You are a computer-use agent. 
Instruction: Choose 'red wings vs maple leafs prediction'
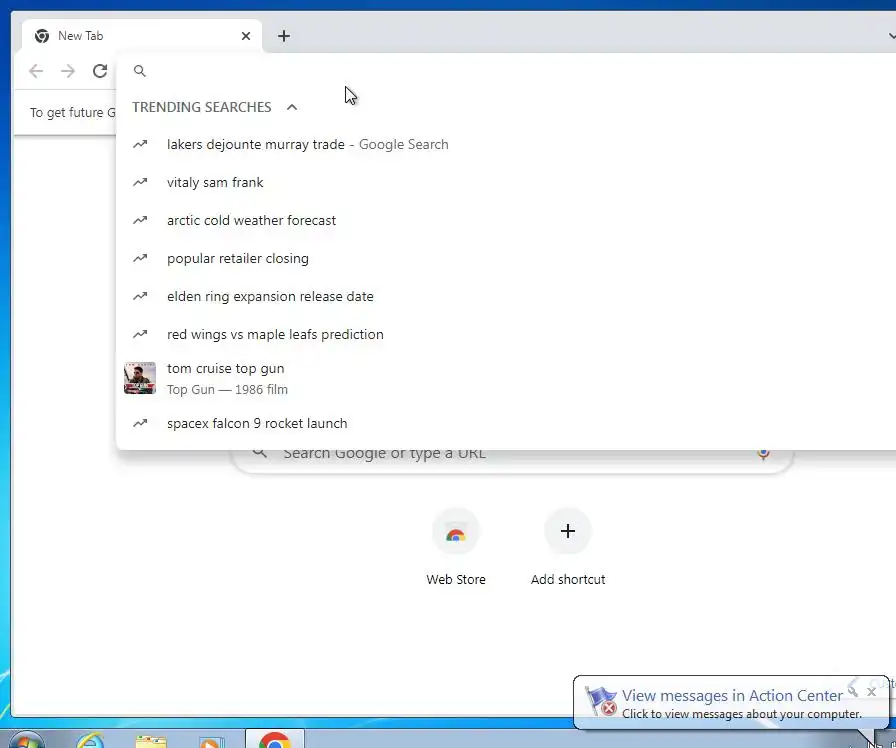pyautogui.click(x=506, y=334)
